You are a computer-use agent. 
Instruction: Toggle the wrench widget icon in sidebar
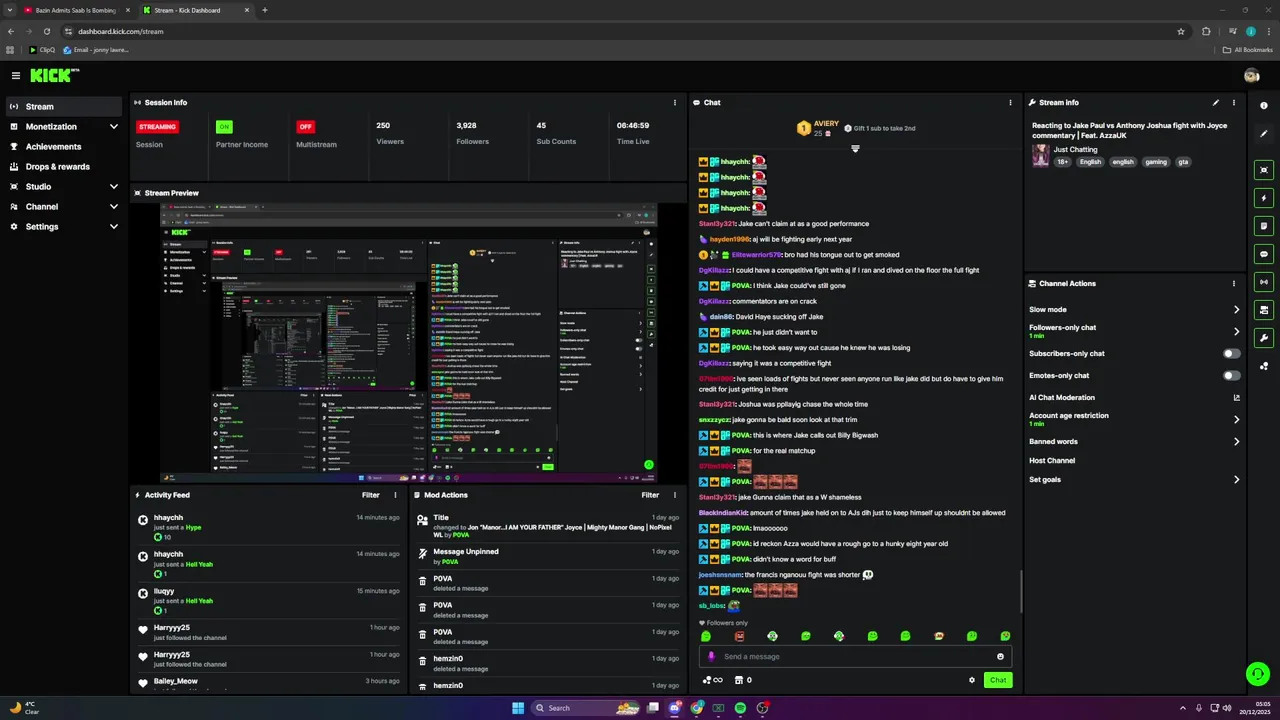coord(1264,338)
